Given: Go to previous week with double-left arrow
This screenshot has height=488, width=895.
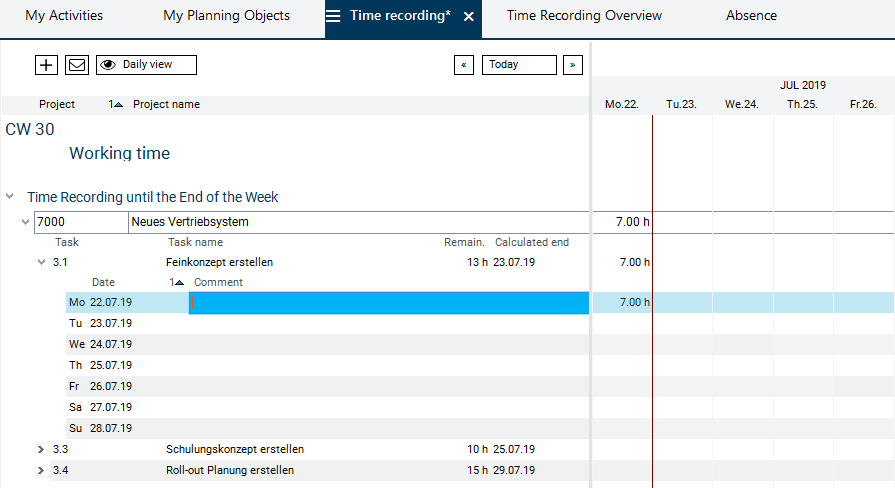Looking at the screenshot, I should [x=464, y=65].
